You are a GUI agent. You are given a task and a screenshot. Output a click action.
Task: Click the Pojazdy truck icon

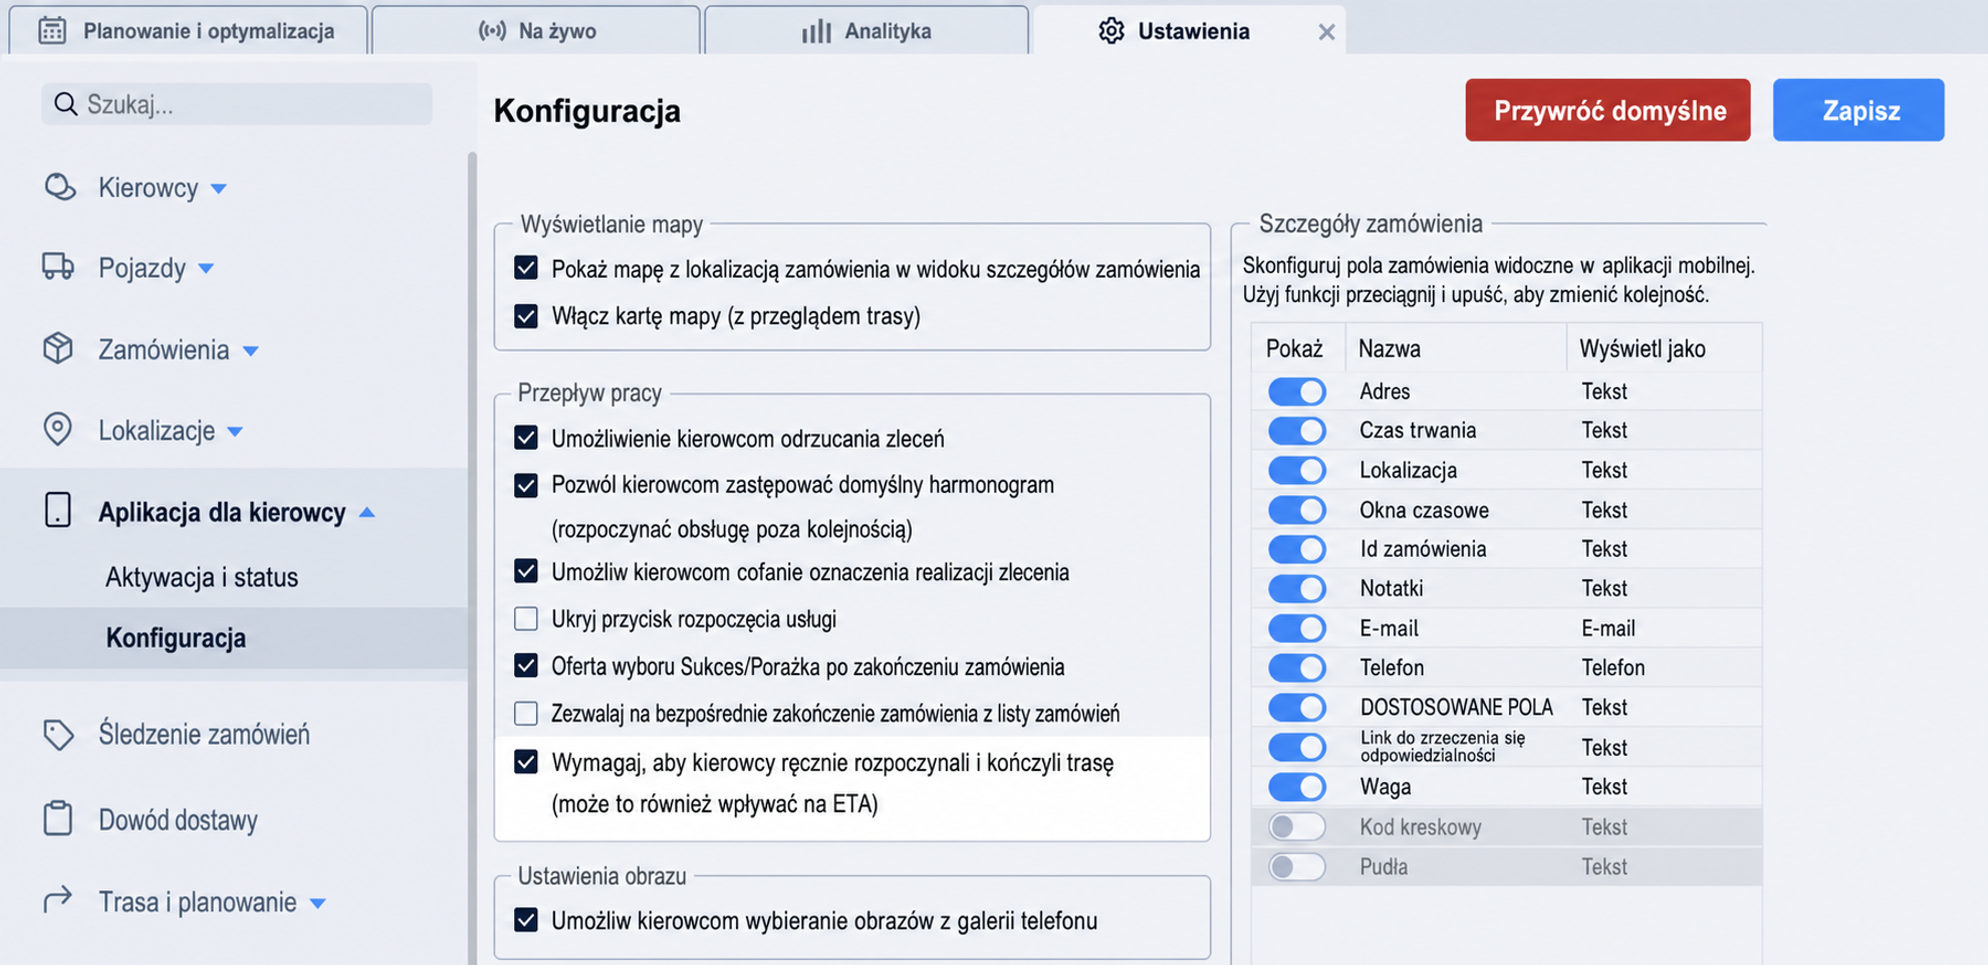(58, 266)
